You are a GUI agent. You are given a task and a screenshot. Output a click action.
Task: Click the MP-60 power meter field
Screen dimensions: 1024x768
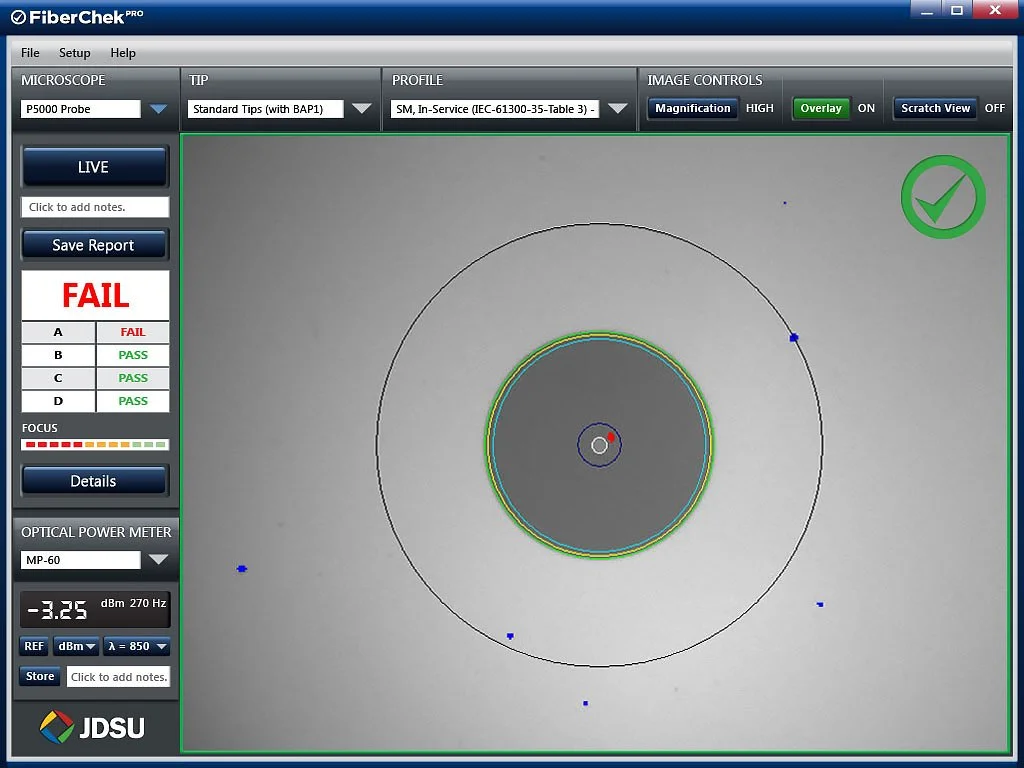click(81, 560)
